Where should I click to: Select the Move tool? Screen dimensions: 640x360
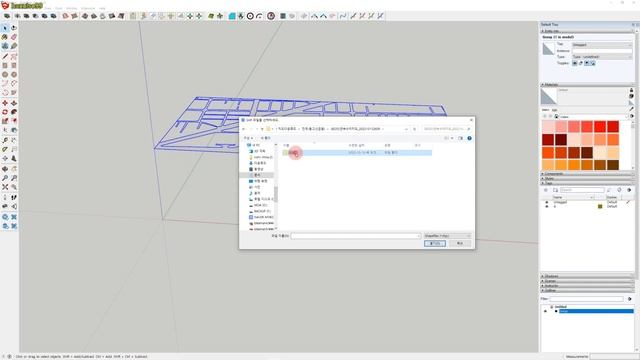[x=5, y=103]
